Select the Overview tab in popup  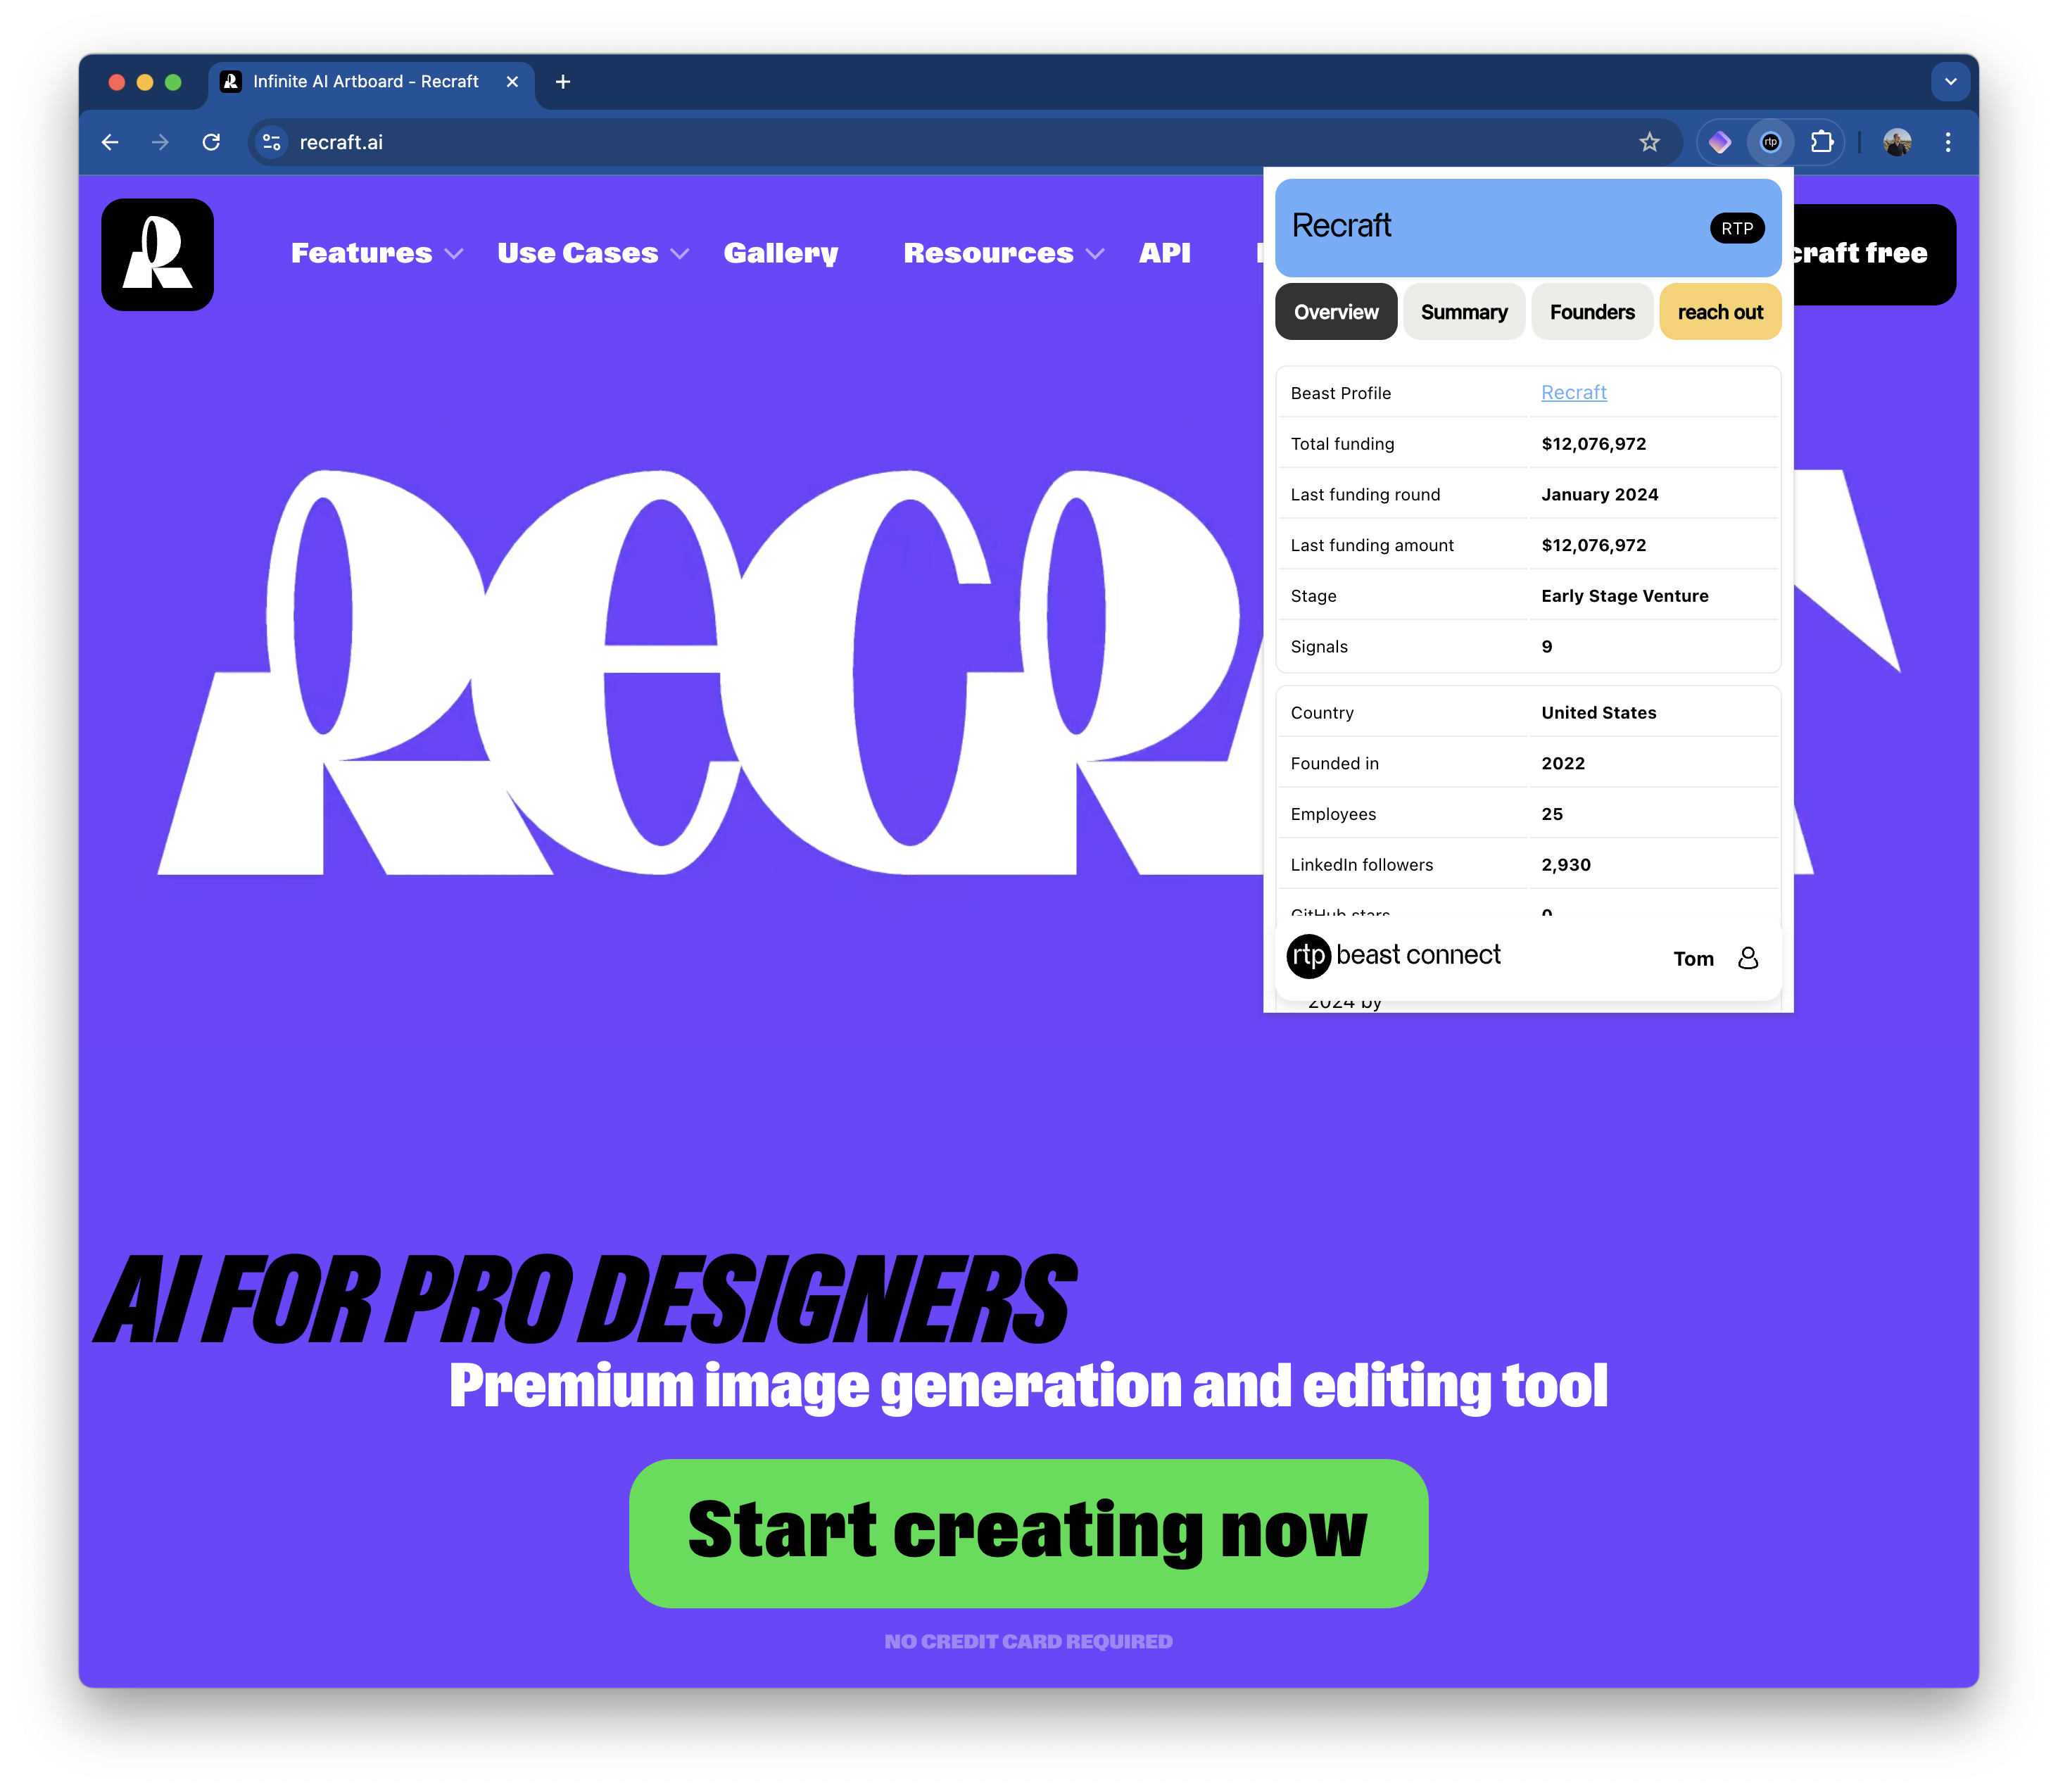[1335, 312]
